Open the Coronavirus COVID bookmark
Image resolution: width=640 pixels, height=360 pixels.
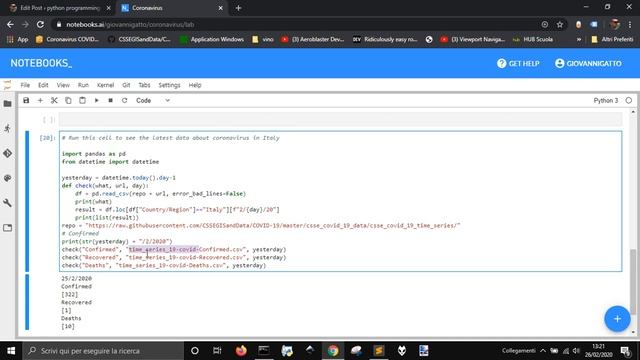[67, 39]
